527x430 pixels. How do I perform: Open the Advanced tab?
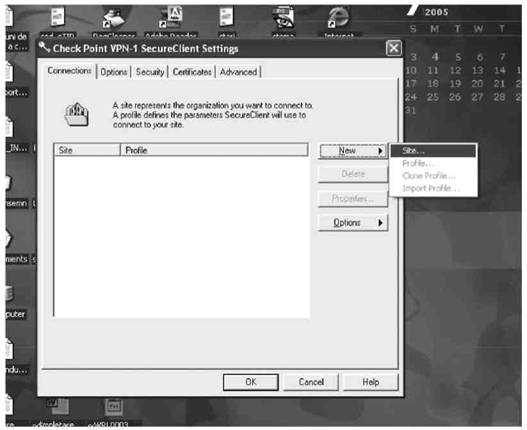click(238, 72)
